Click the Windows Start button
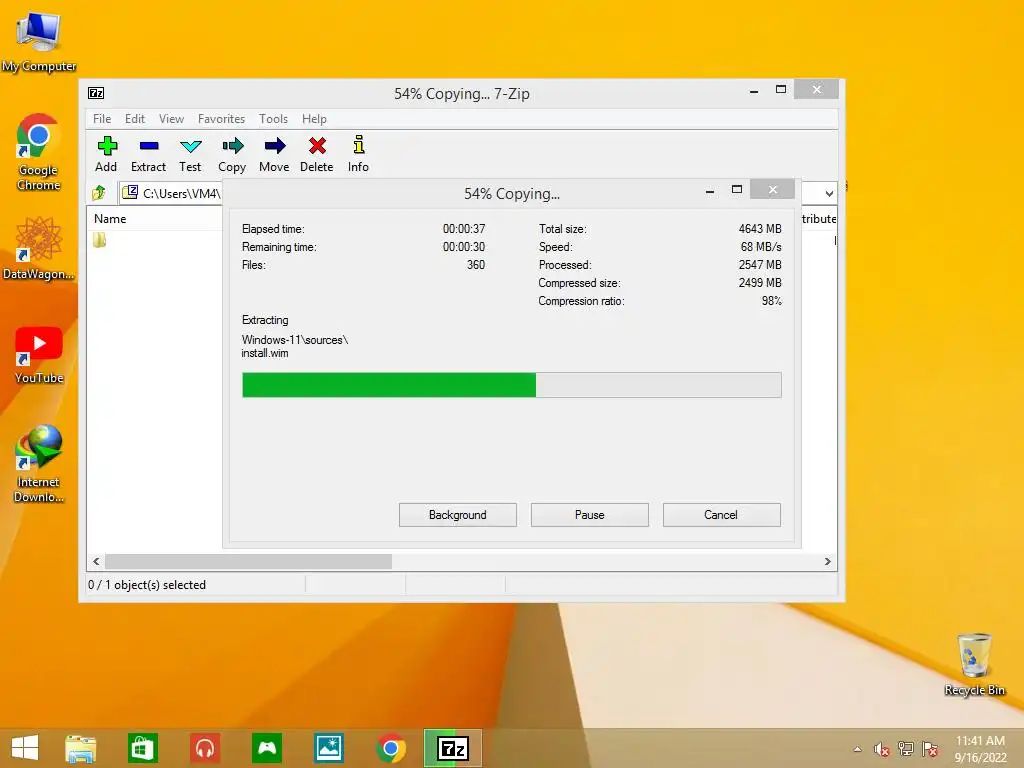The width and height of the screenshot is (1024, 768). pos(25,748)
